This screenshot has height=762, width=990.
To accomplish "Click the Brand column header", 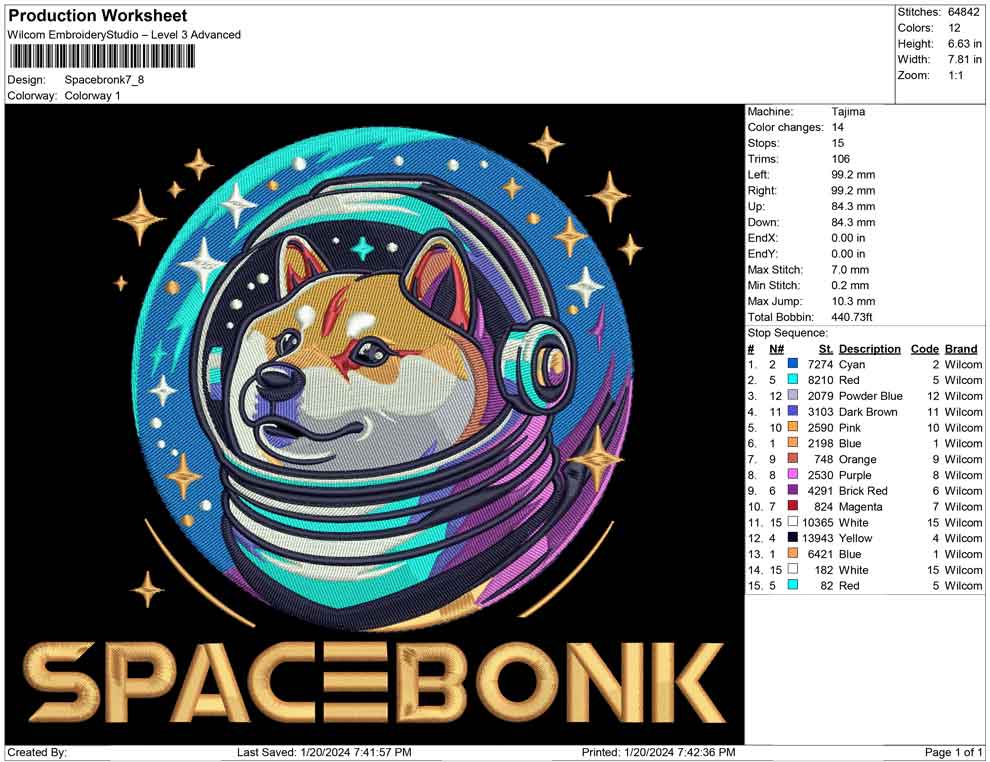I will click(961, 348).
